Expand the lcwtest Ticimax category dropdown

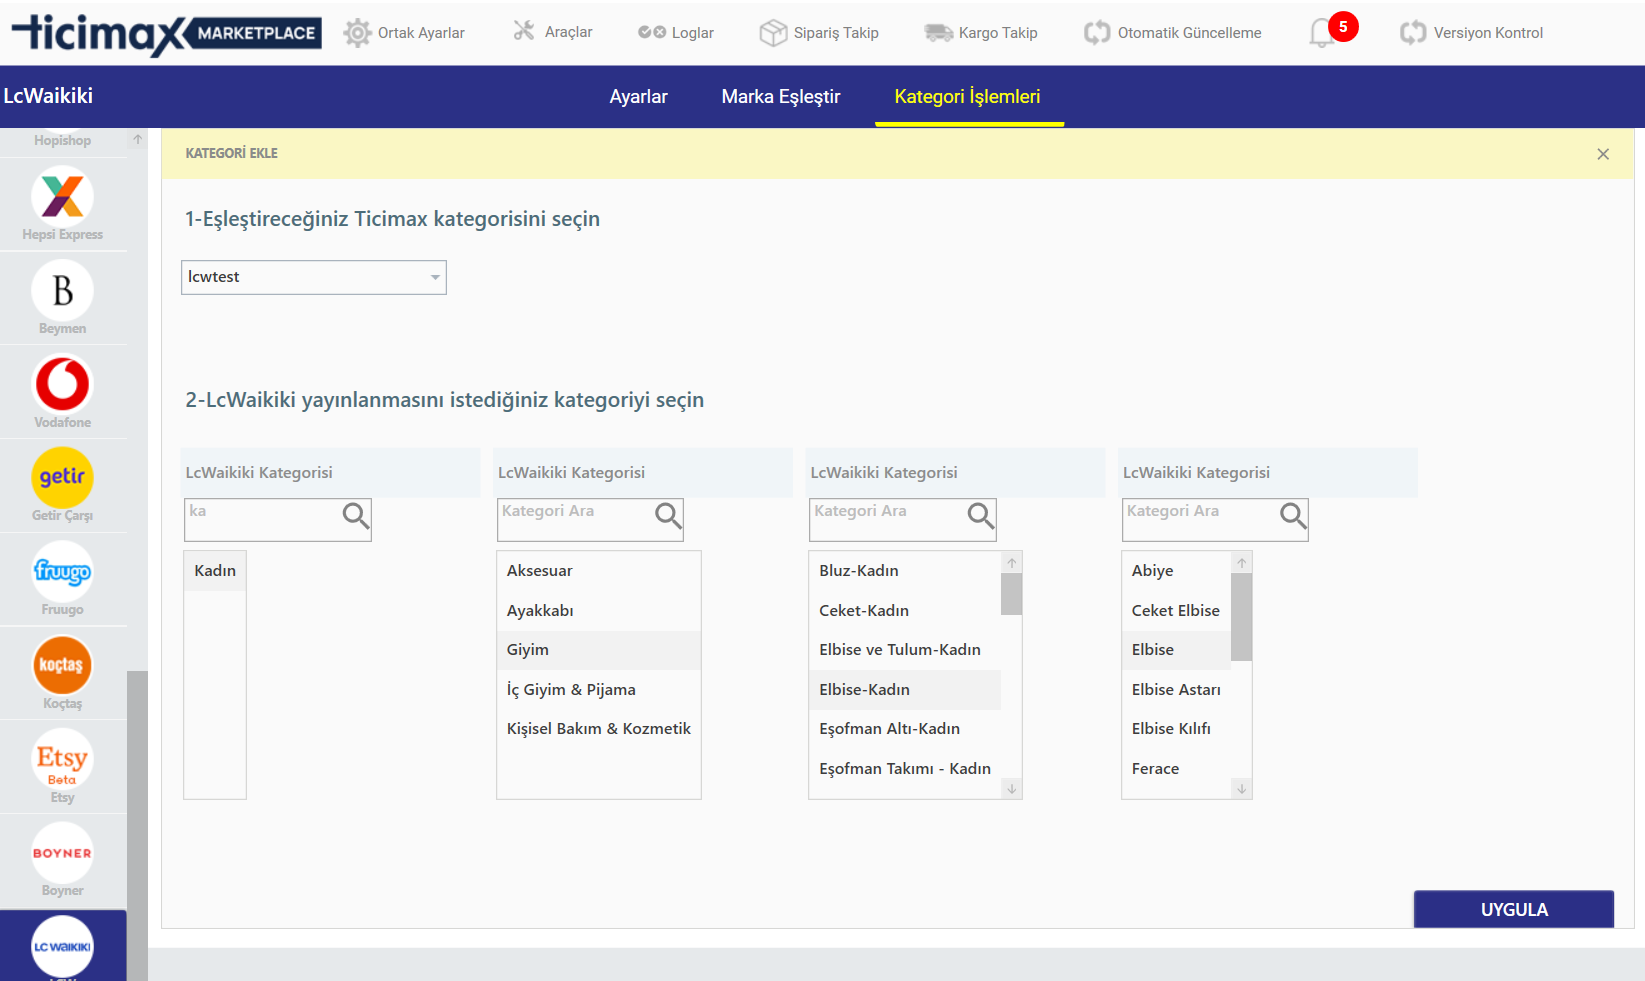tap(314, 277)
